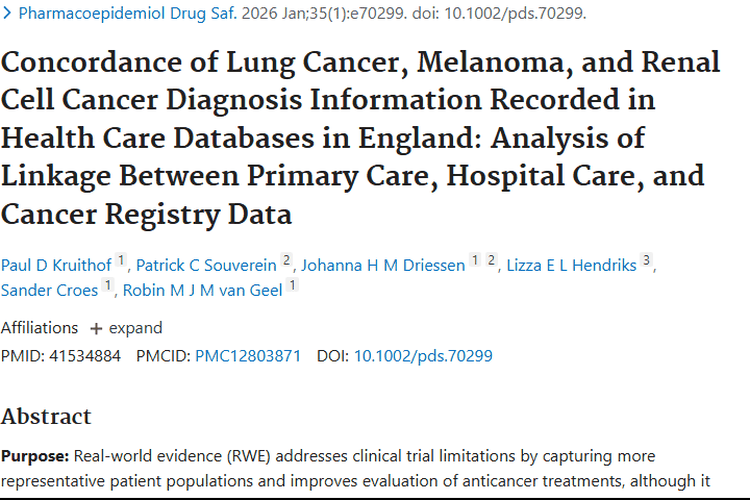750x500 pixels.
Task: Open author Paul D Kruithof
Action: coord(56,265)
